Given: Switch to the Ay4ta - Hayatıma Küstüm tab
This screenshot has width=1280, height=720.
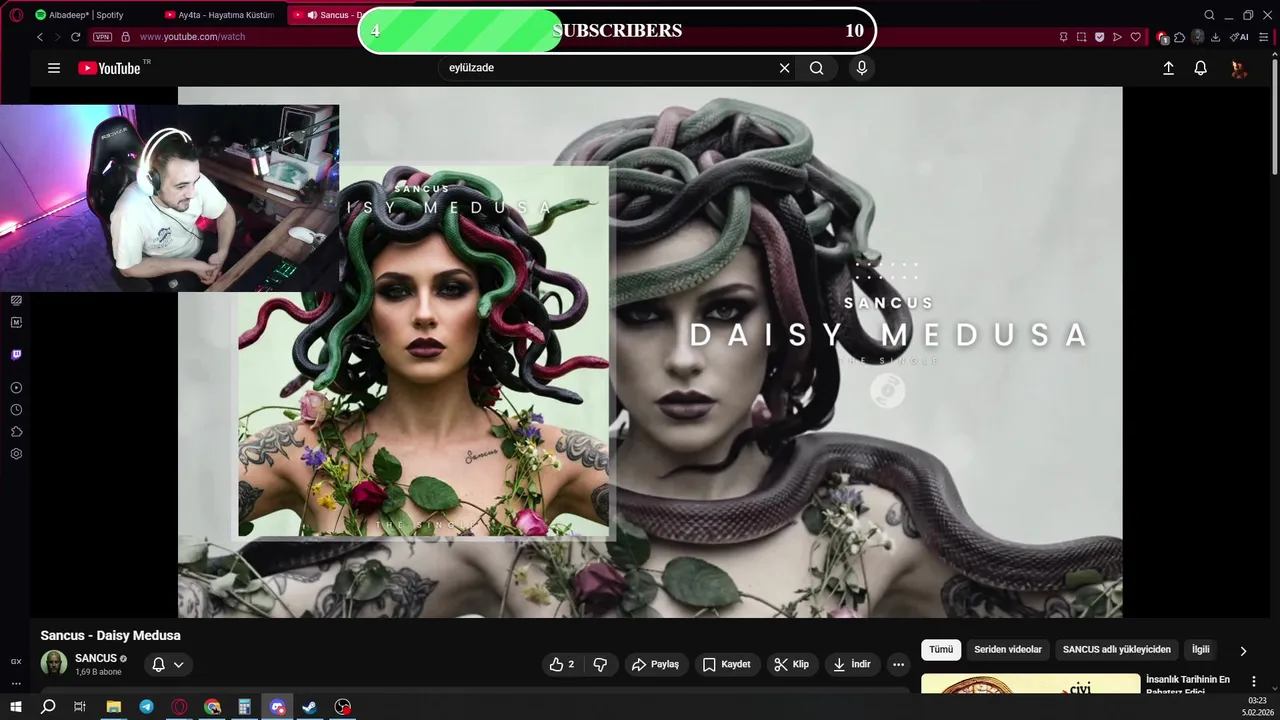Looking at the screenshot, I should [220, 15].
